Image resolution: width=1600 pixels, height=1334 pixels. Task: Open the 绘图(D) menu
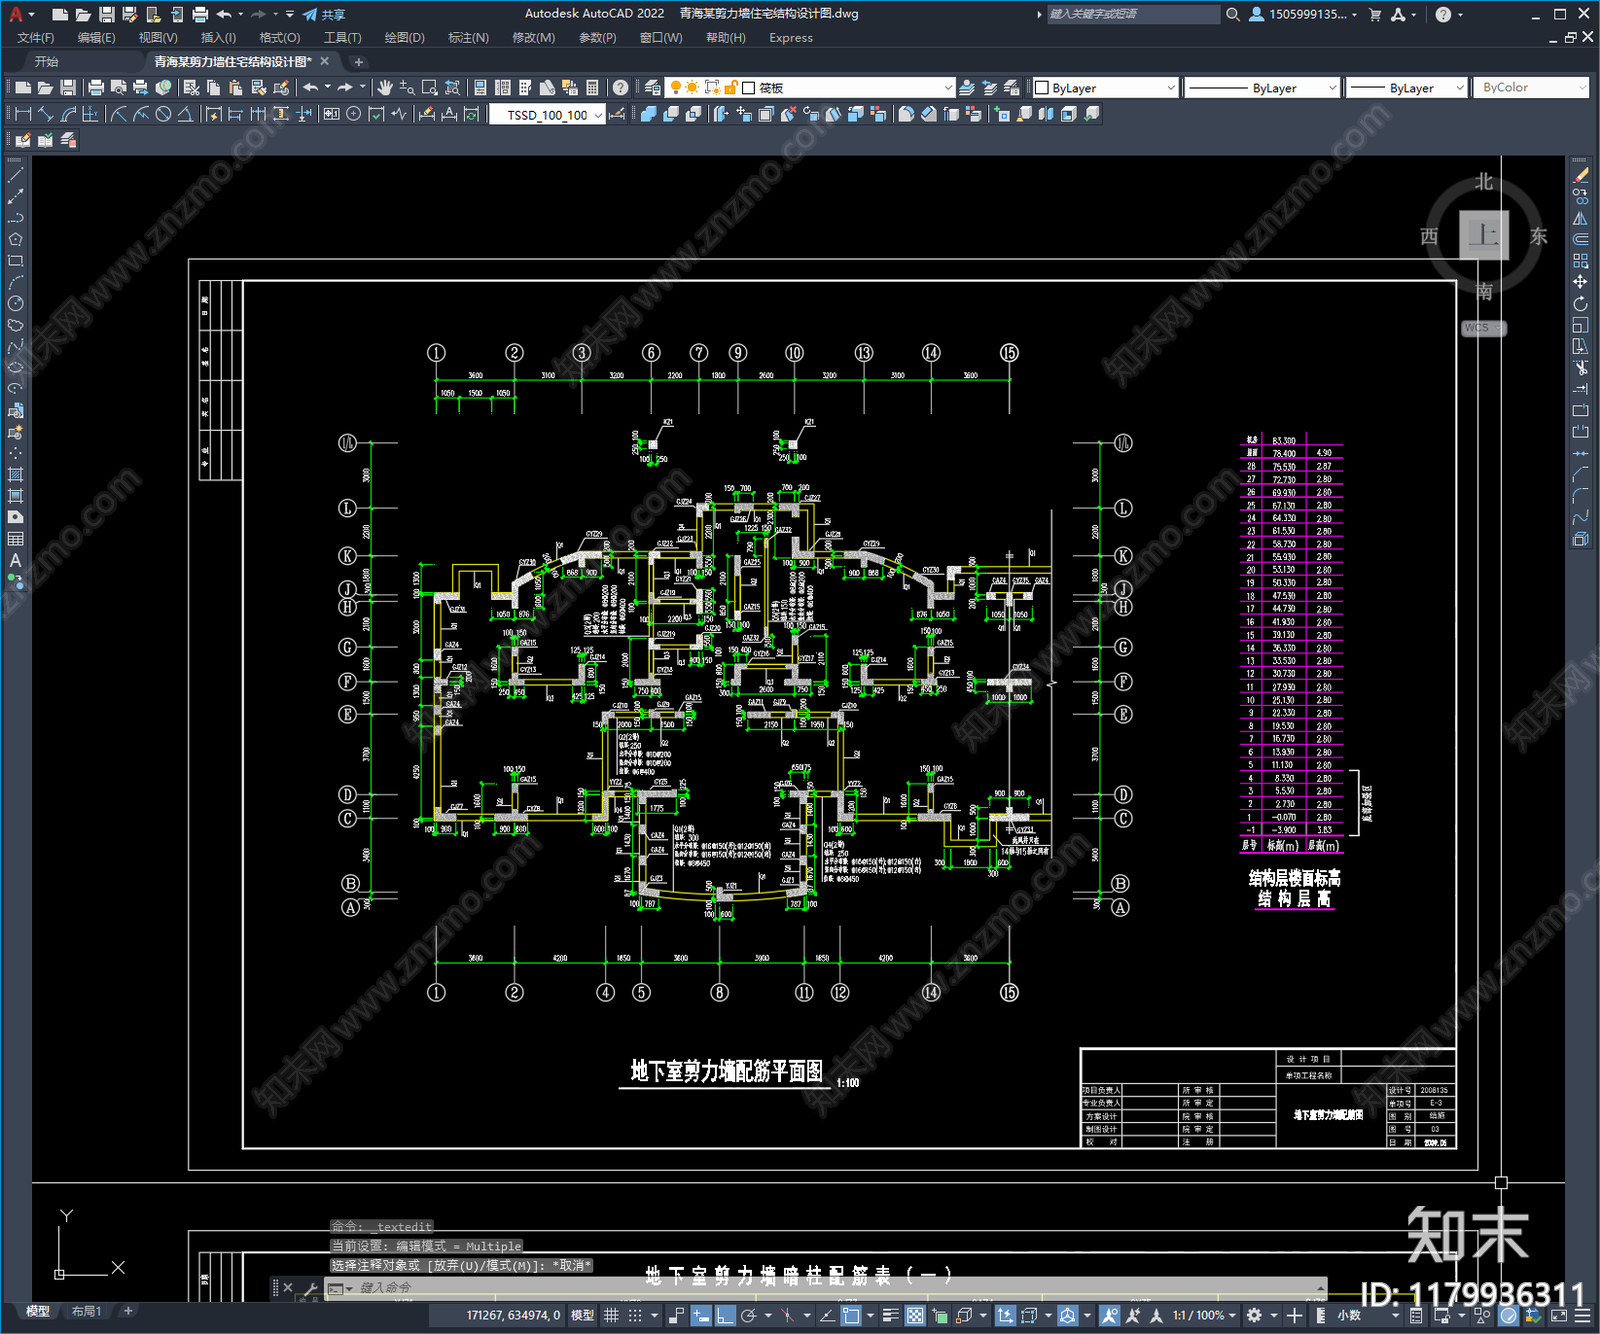pos(404,38)
